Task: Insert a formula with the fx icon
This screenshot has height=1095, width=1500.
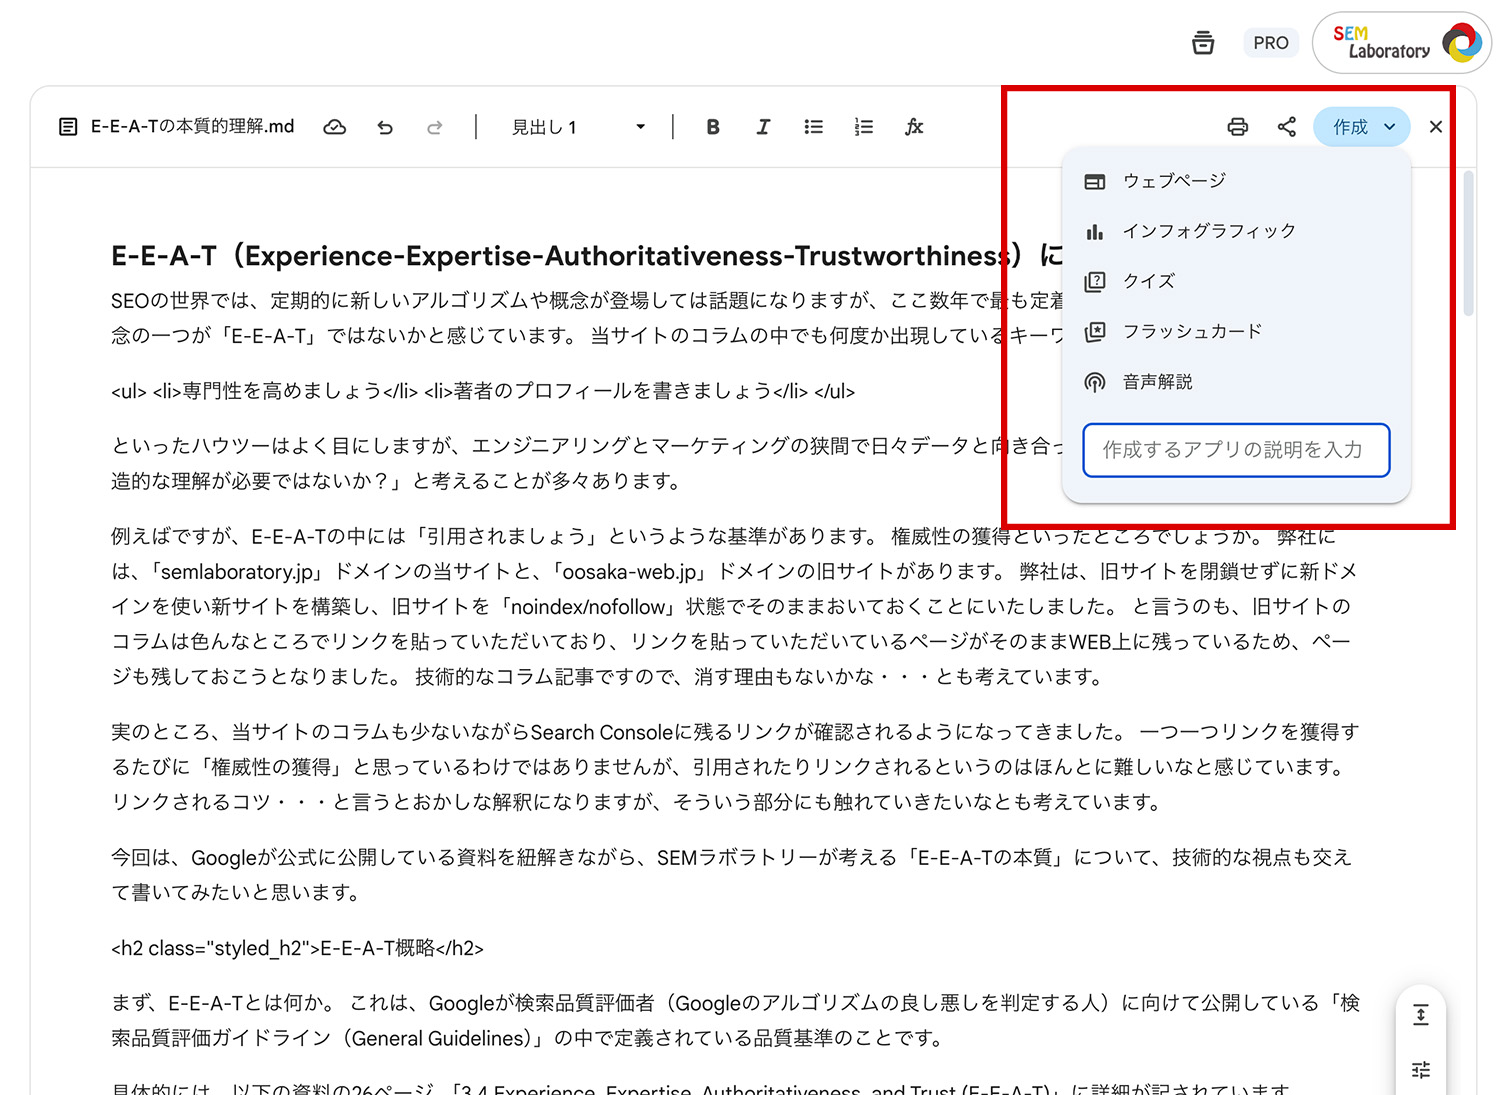Action: point(914,127)
